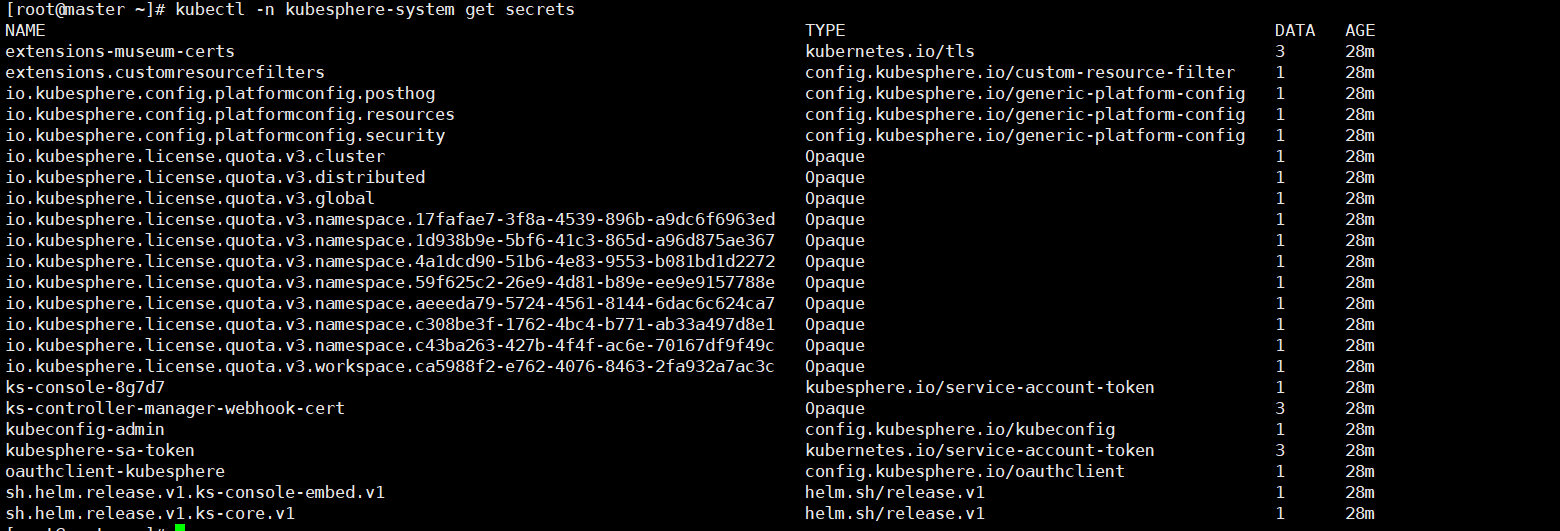Click the AGE column header

click(x=1360, y=31)
